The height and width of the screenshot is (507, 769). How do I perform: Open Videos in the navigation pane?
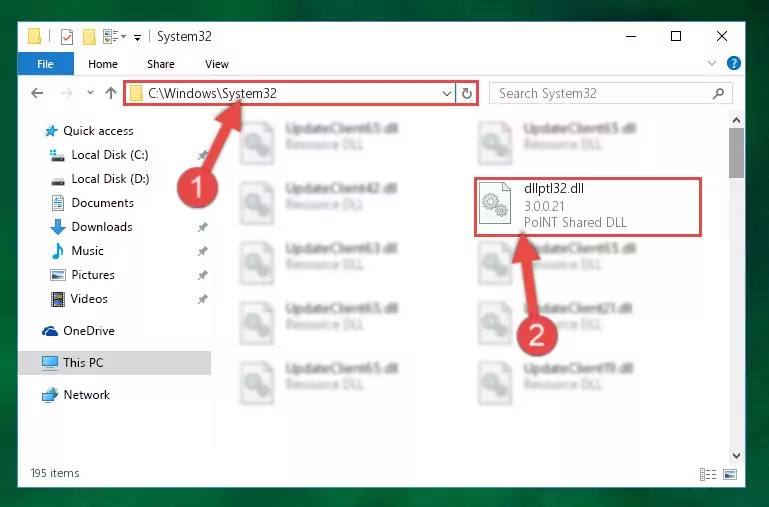tap(89, 299)
